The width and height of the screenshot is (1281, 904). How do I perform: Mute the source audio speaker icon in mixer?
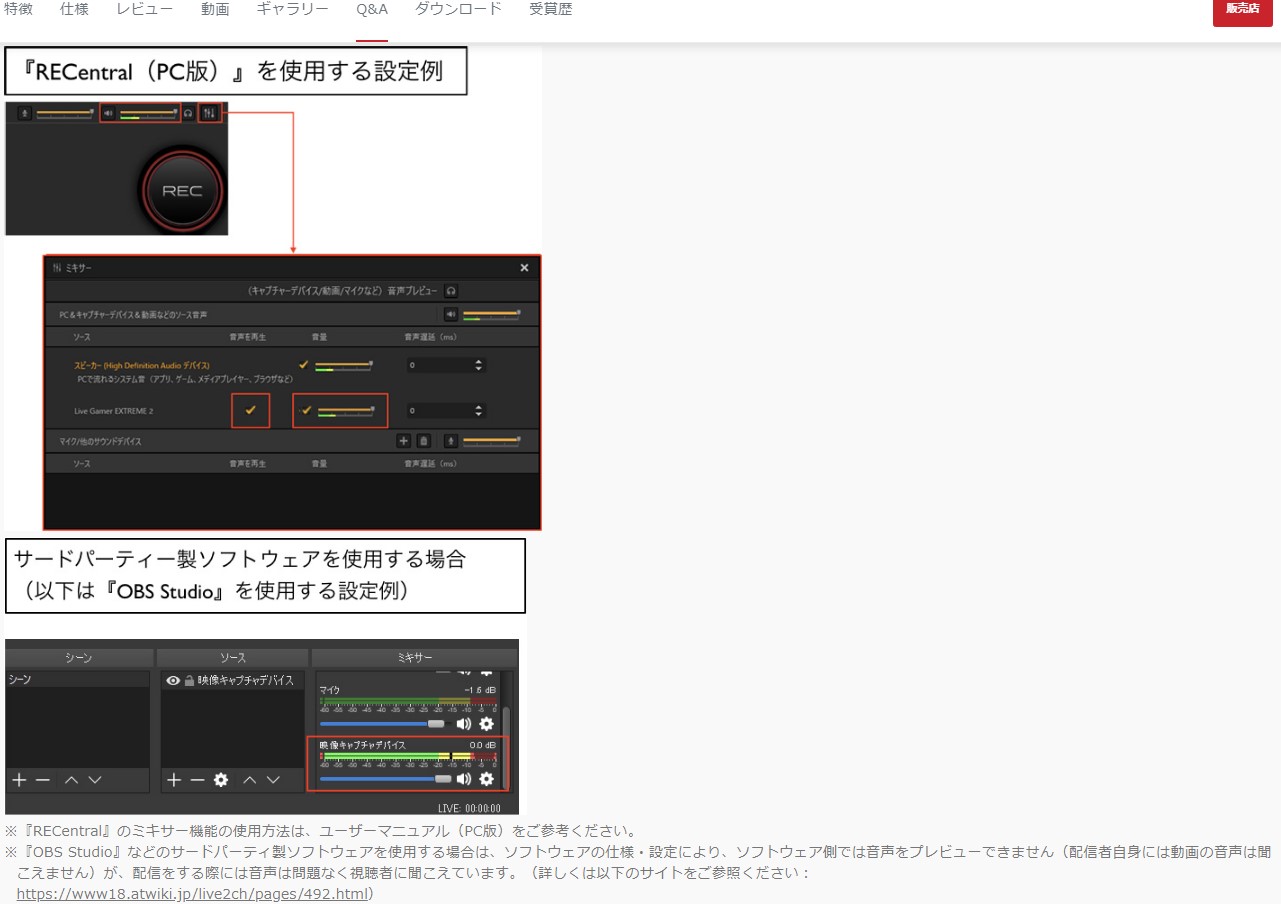pyautogui.click(x=450, y=314)
